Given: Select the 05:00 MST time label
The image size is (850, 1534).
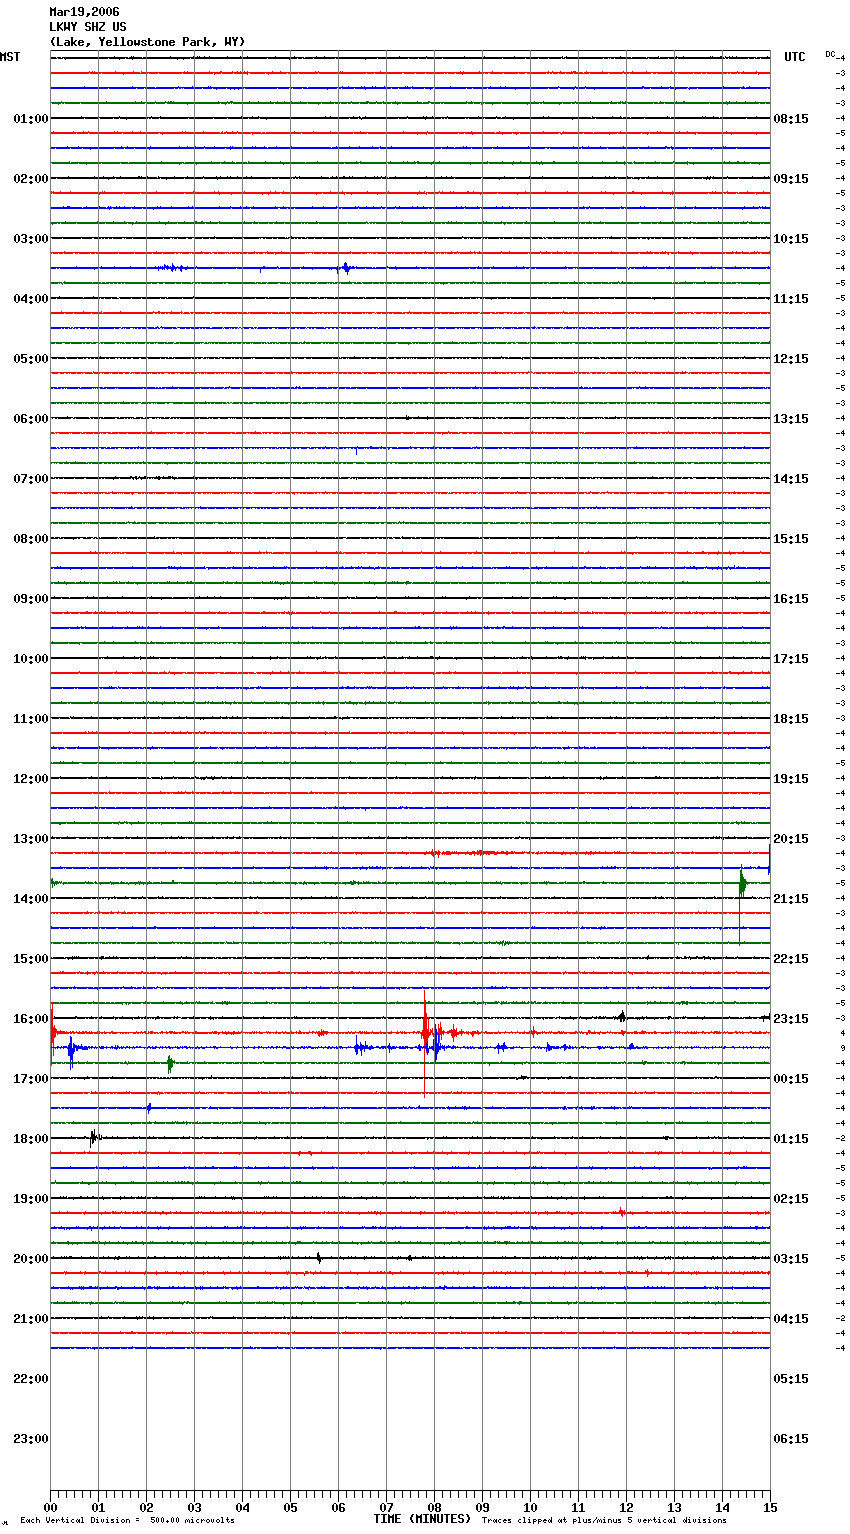Looking at the screenshot, I should point(30,359).
